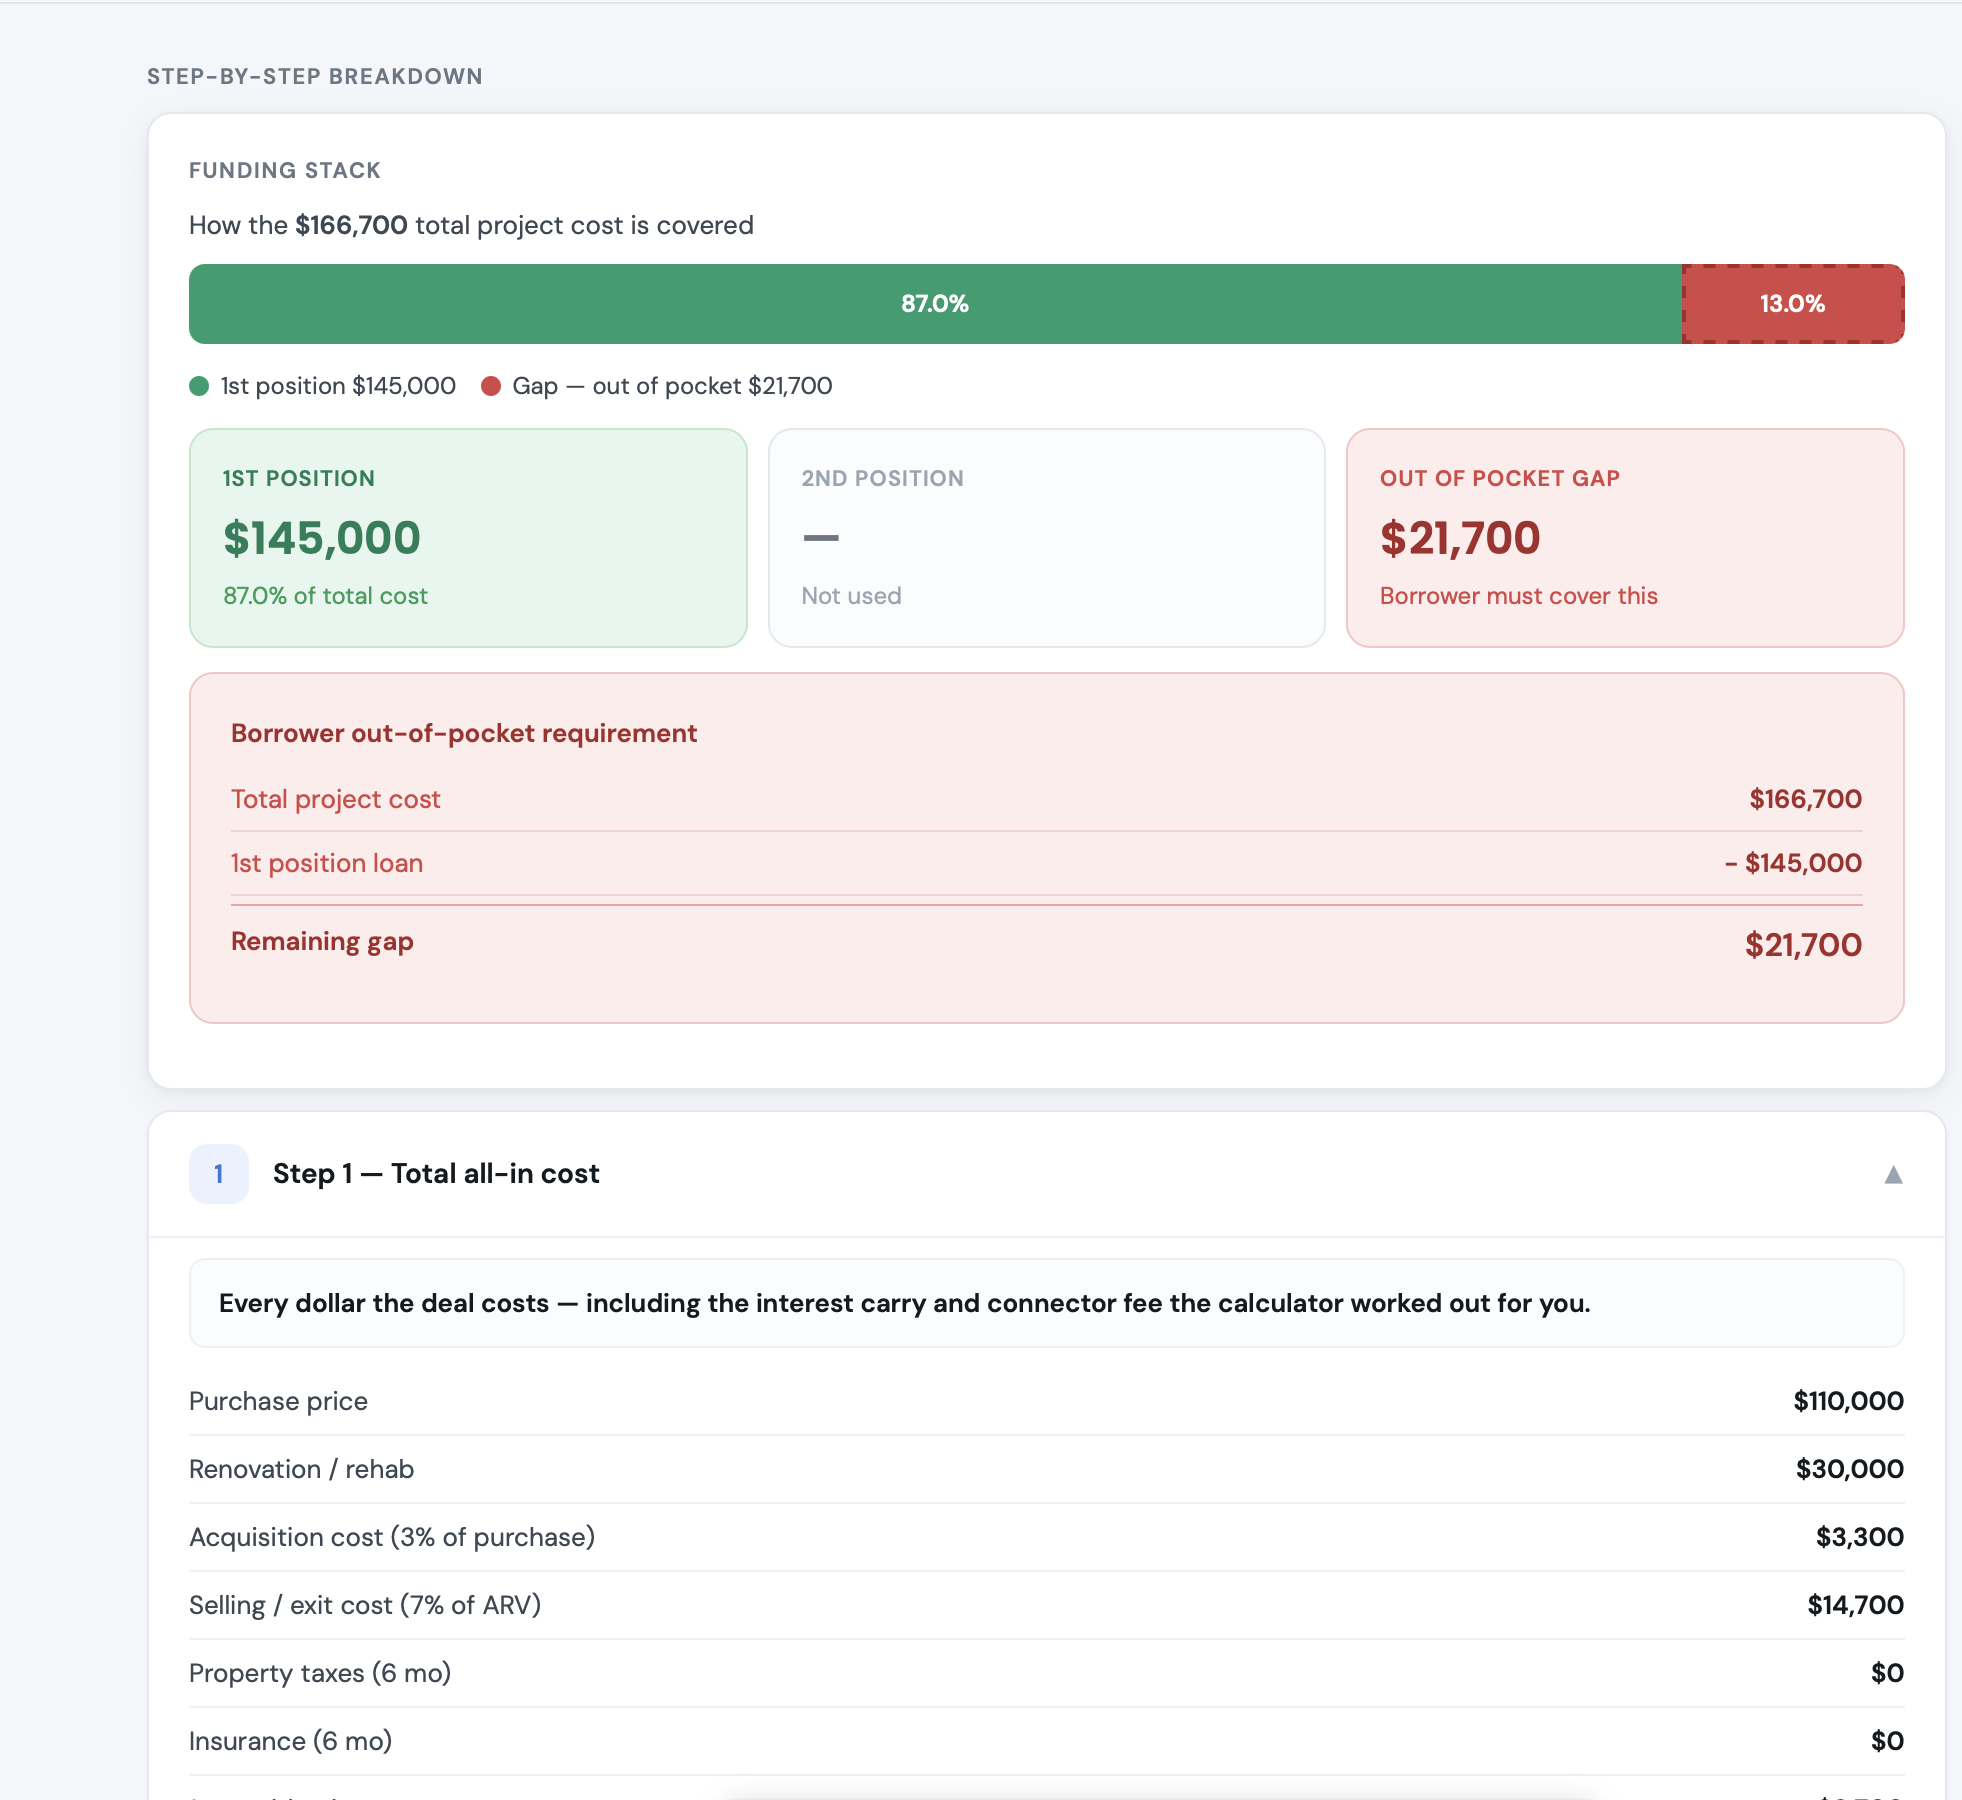The height and width of the screenshot is (1800, 1962).
Task: Click the green 87.0% funding bar segment
Action: pyautogui.click(x=935, y=304)
